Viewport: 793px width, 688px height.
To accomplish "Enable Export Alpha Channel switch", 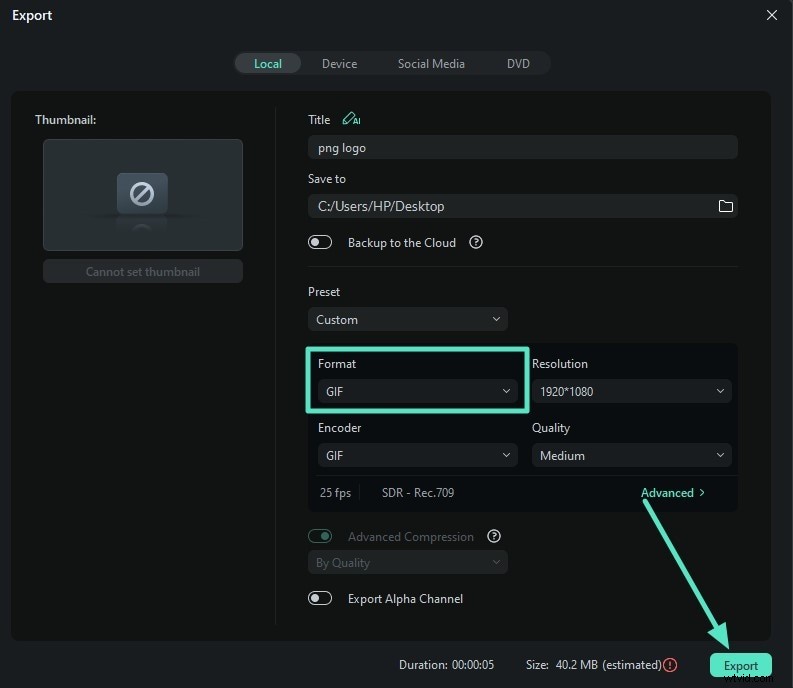I will click(320, 598).
